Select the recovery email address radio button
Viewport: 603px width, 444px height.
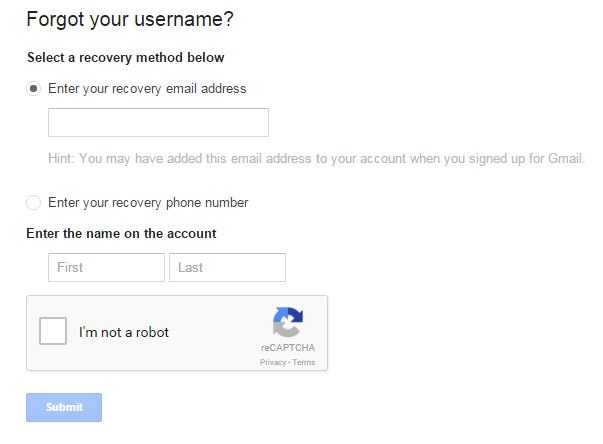pos(34,89)
